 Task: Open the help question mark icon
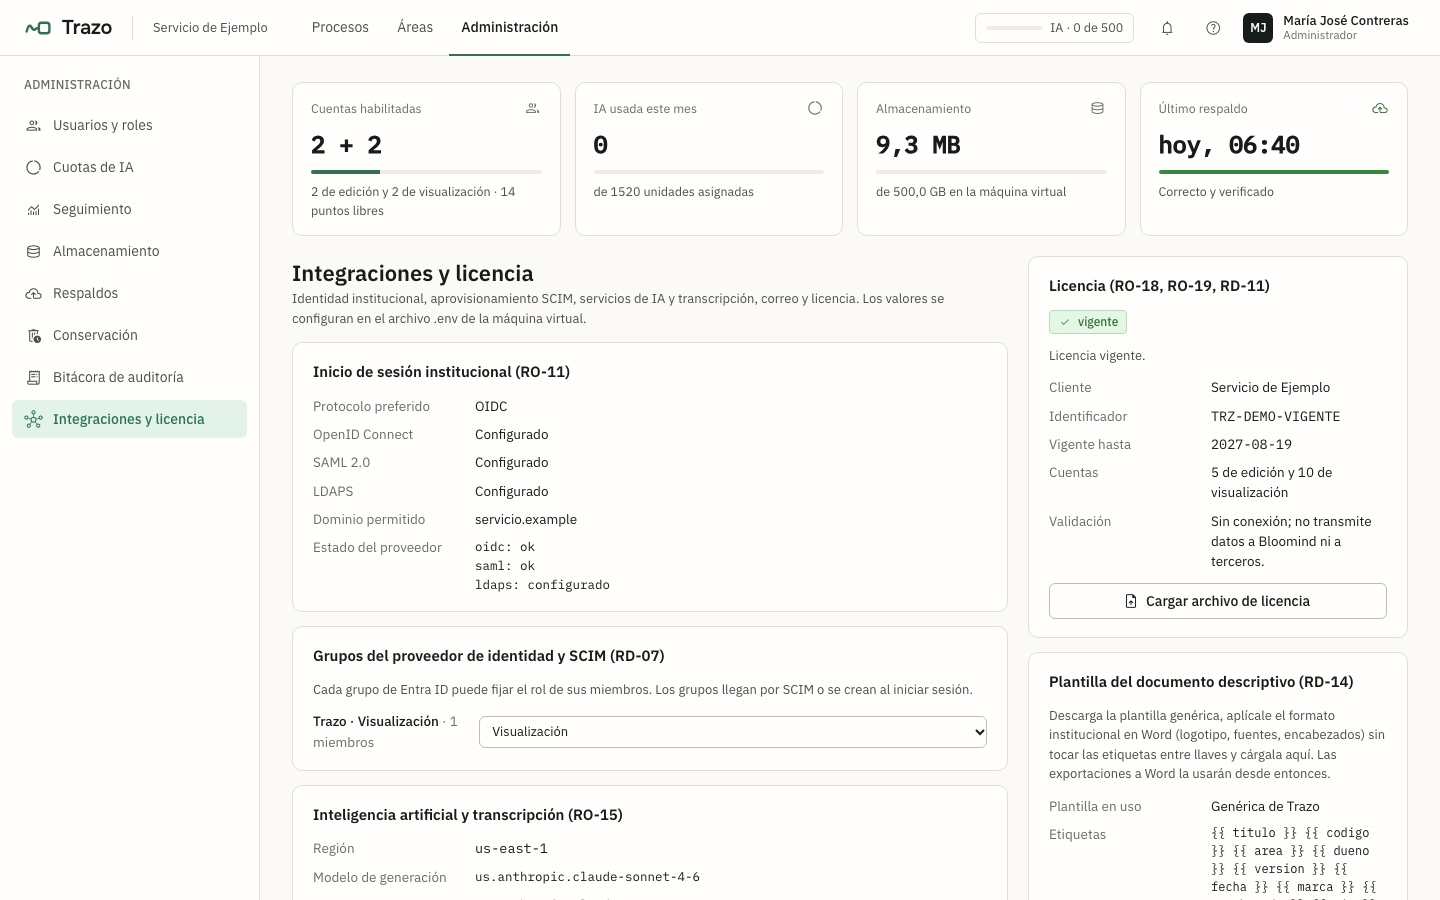[1213, 28]
